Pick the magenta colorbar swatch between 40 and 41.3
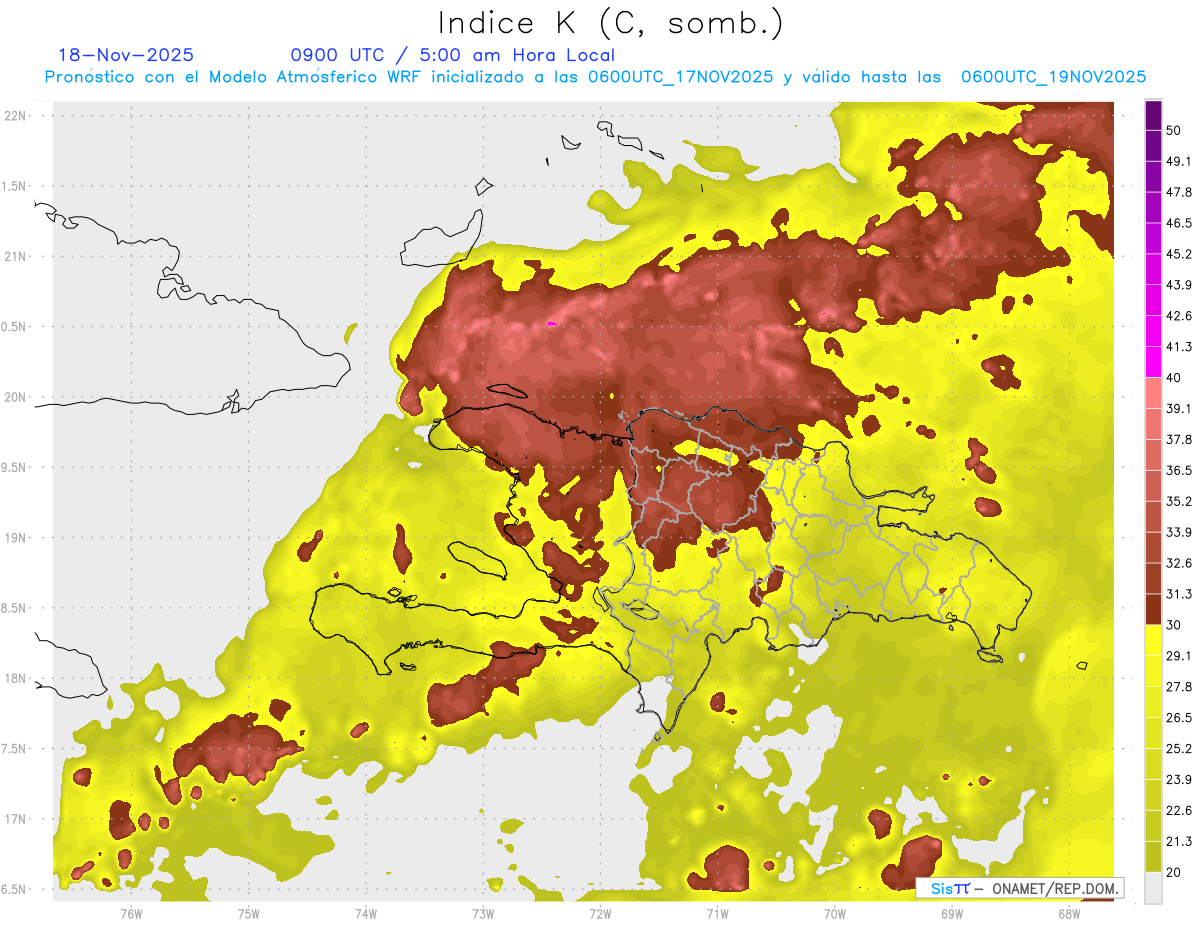 click(1153, 362)
